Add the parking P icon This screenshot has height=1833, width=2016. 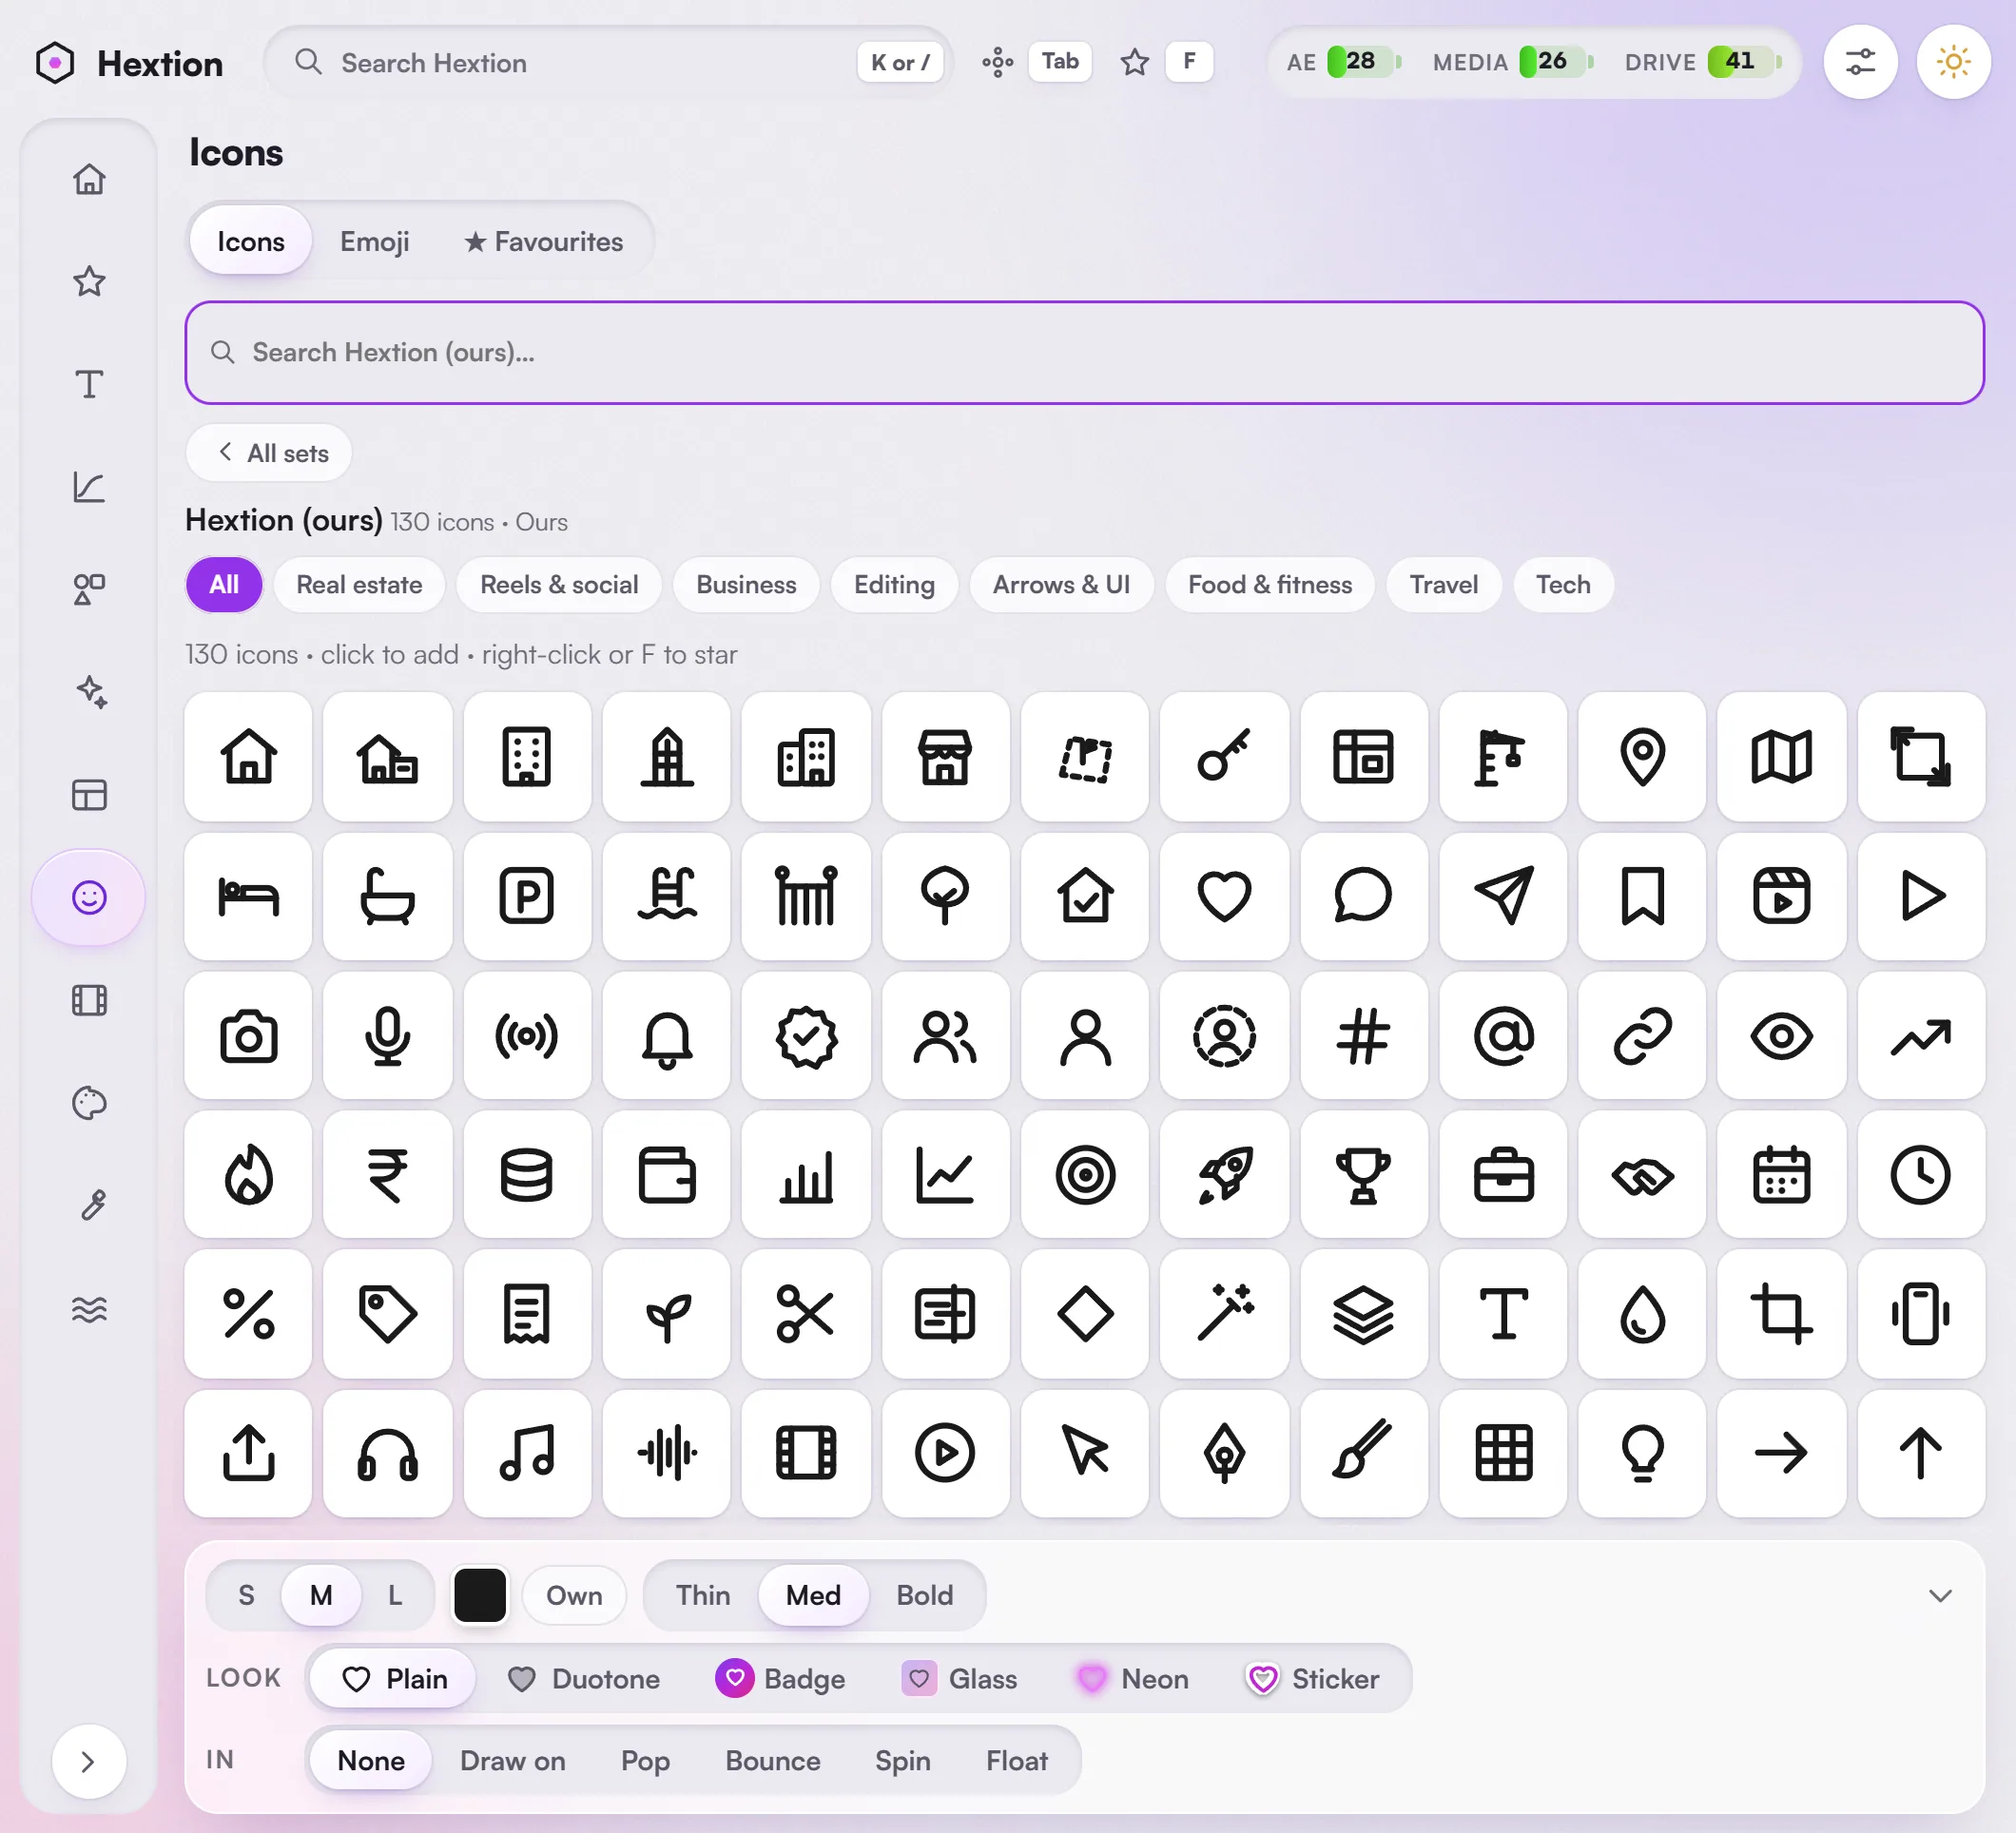pos(527,895)
